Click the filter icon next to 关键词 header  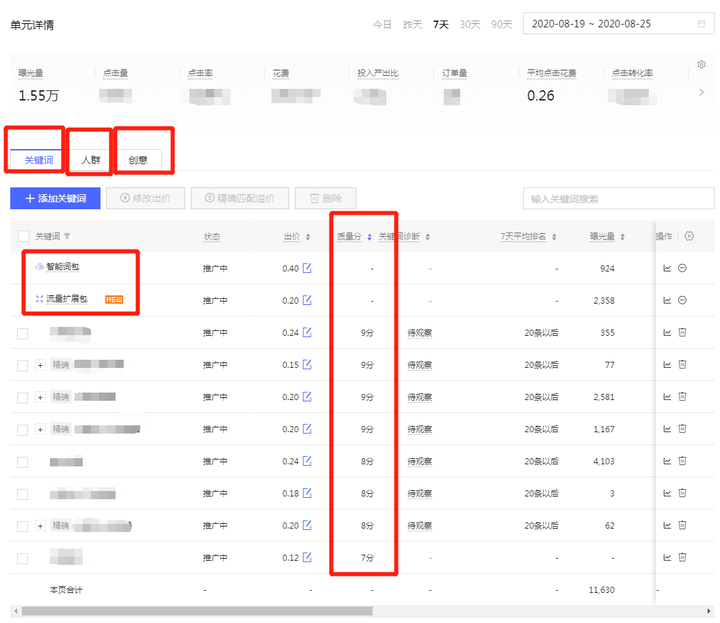tap(68, 237)
